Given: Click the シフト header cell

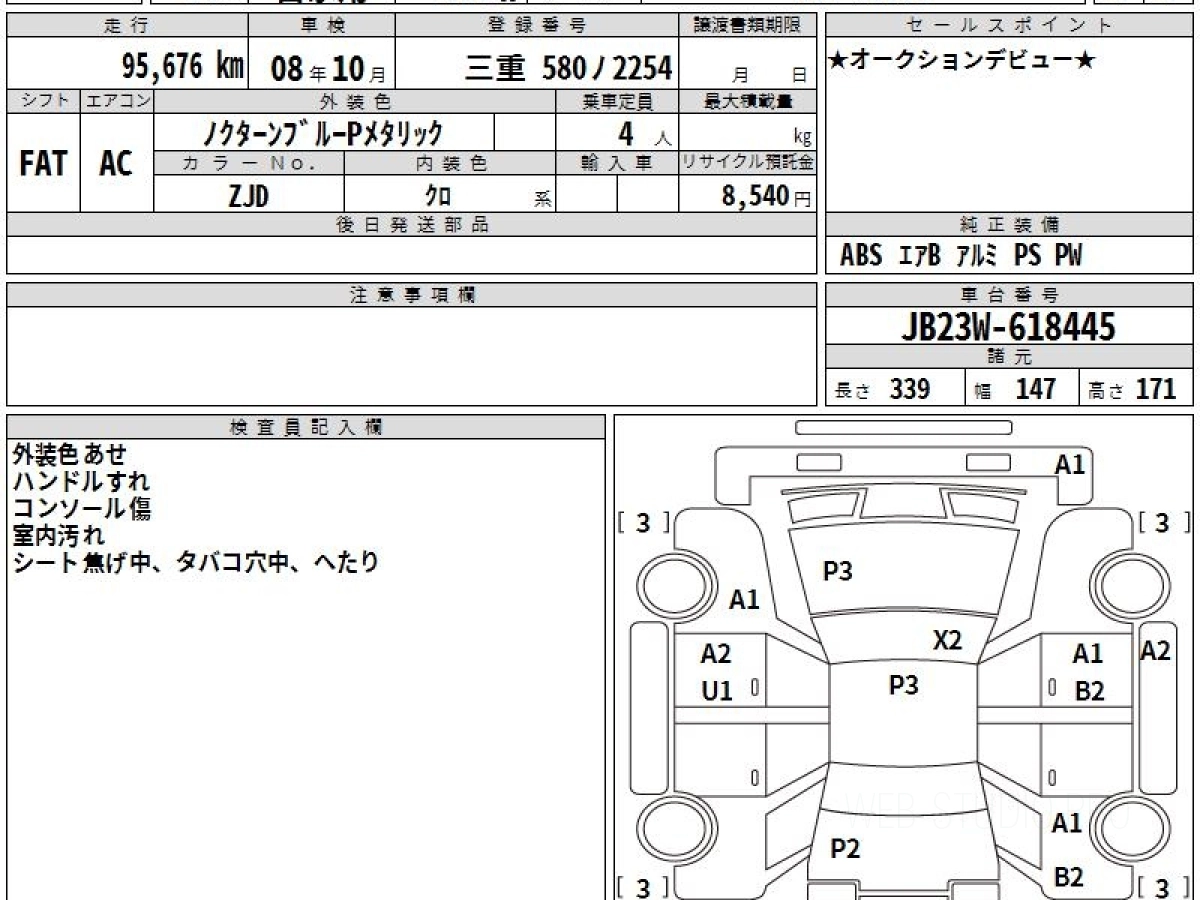Looking at the screenshot, I should click(43, 100).
